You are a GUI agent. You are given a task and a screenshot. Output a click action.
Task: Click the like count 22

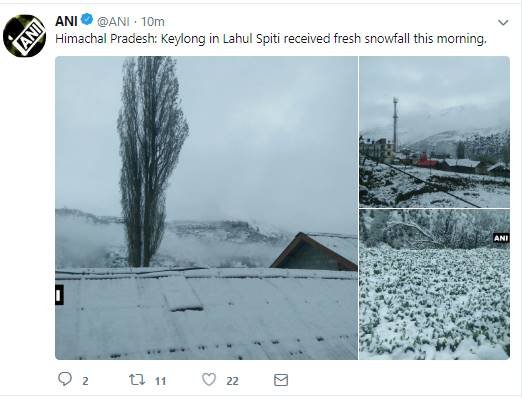232,381
